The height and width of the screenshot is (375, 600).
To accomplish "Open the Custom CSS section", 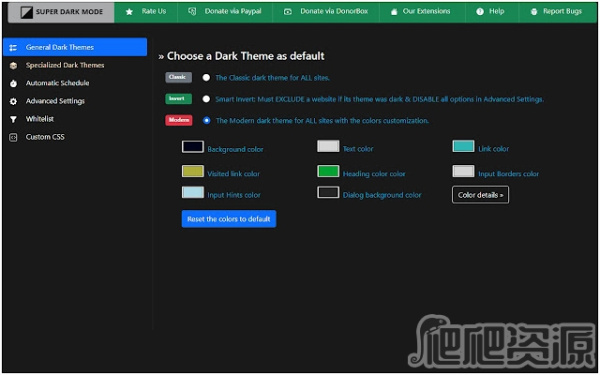I will coord(75,137).
